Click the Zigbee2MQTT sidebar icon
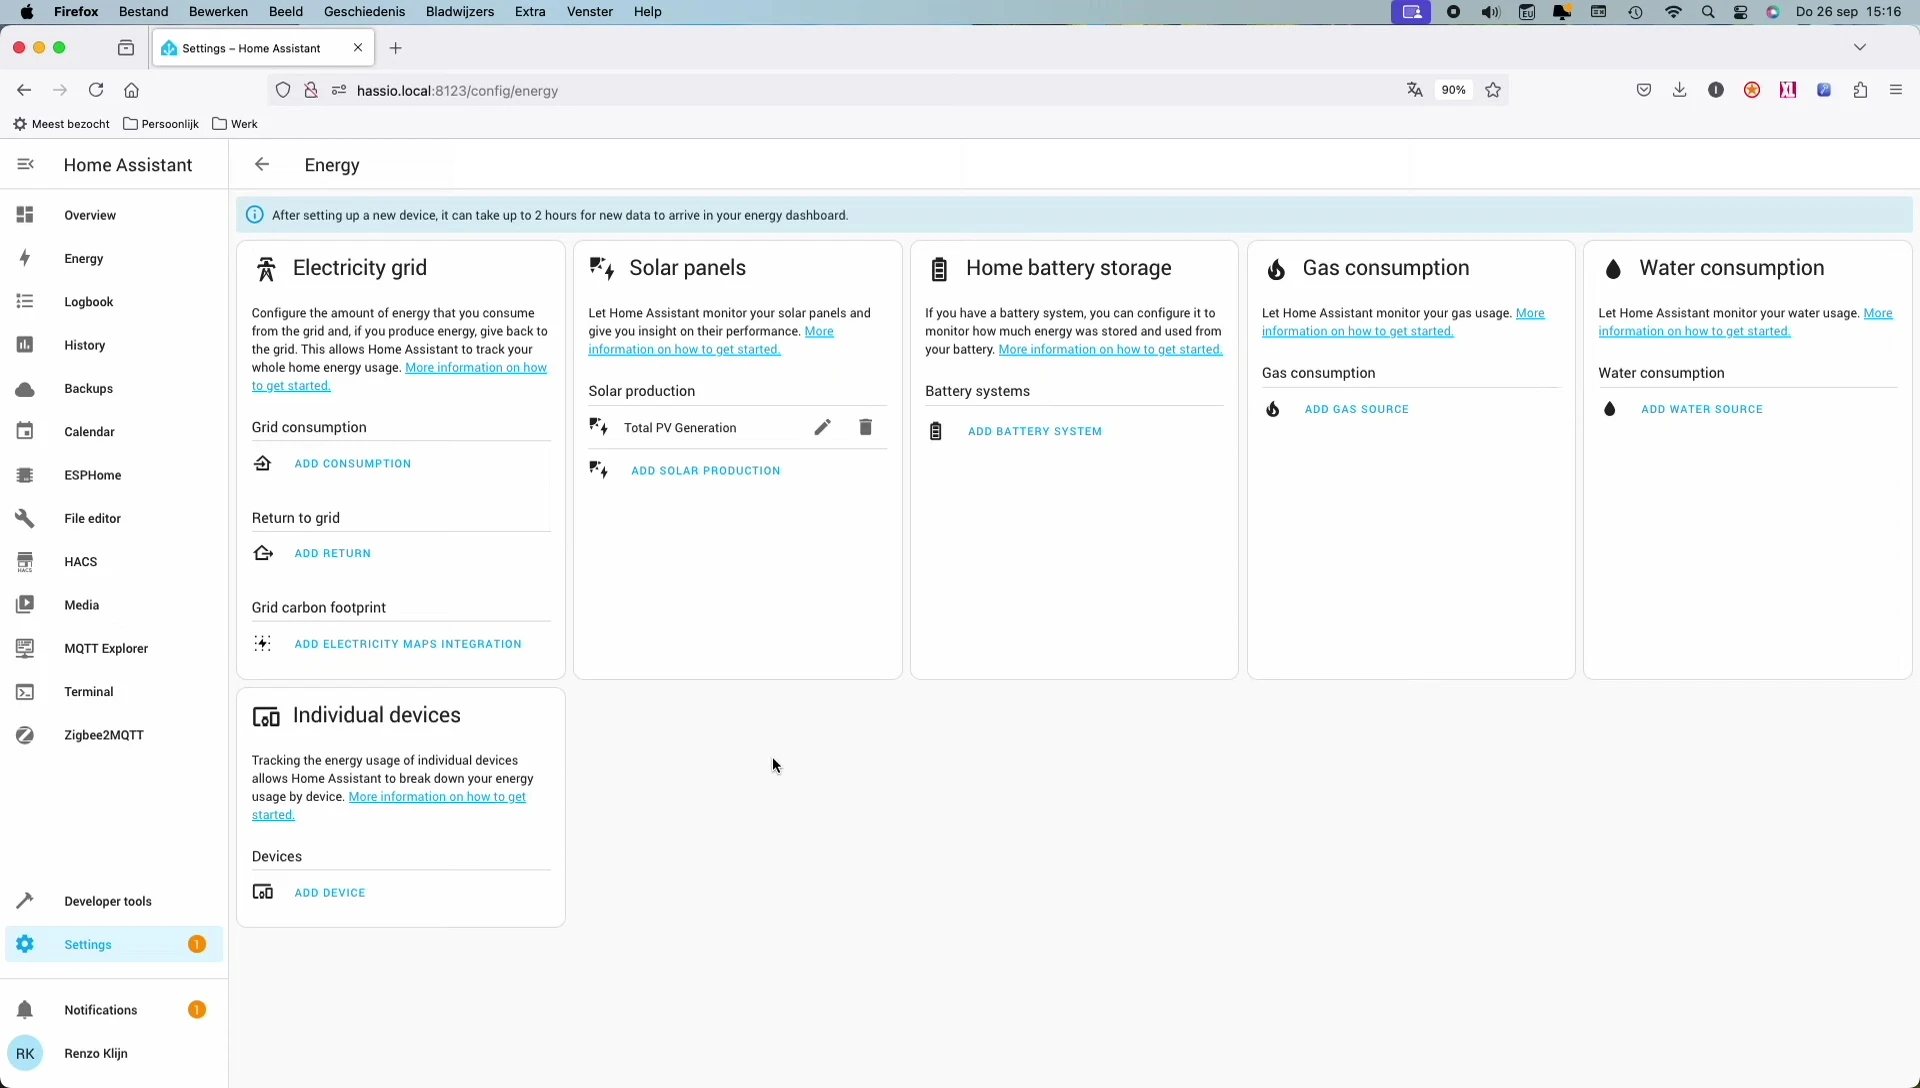This screenshot has width=1920, height=1088. pyautogui.click(x=25, y=735)
